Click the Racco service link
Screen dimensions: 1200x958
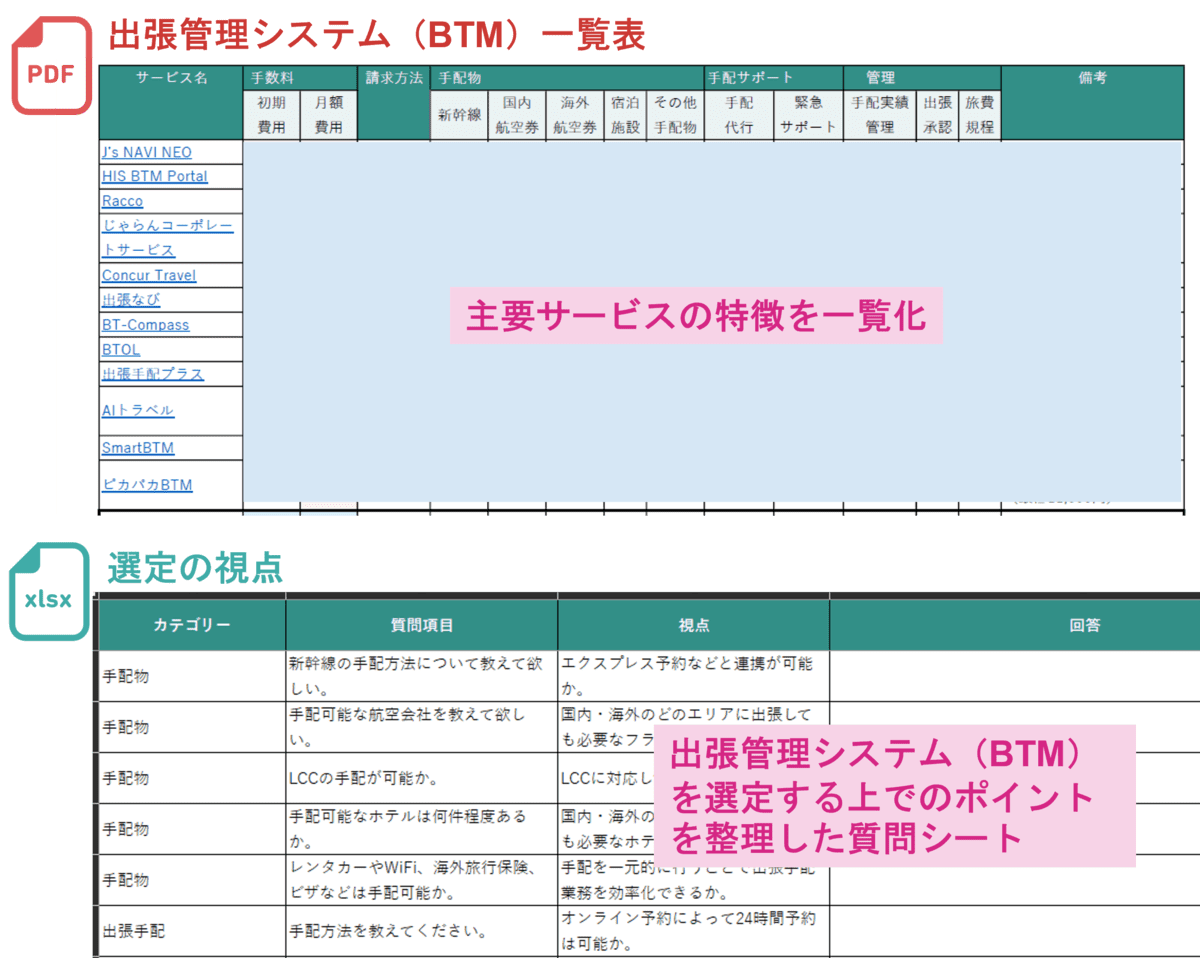tap(122, 201)
